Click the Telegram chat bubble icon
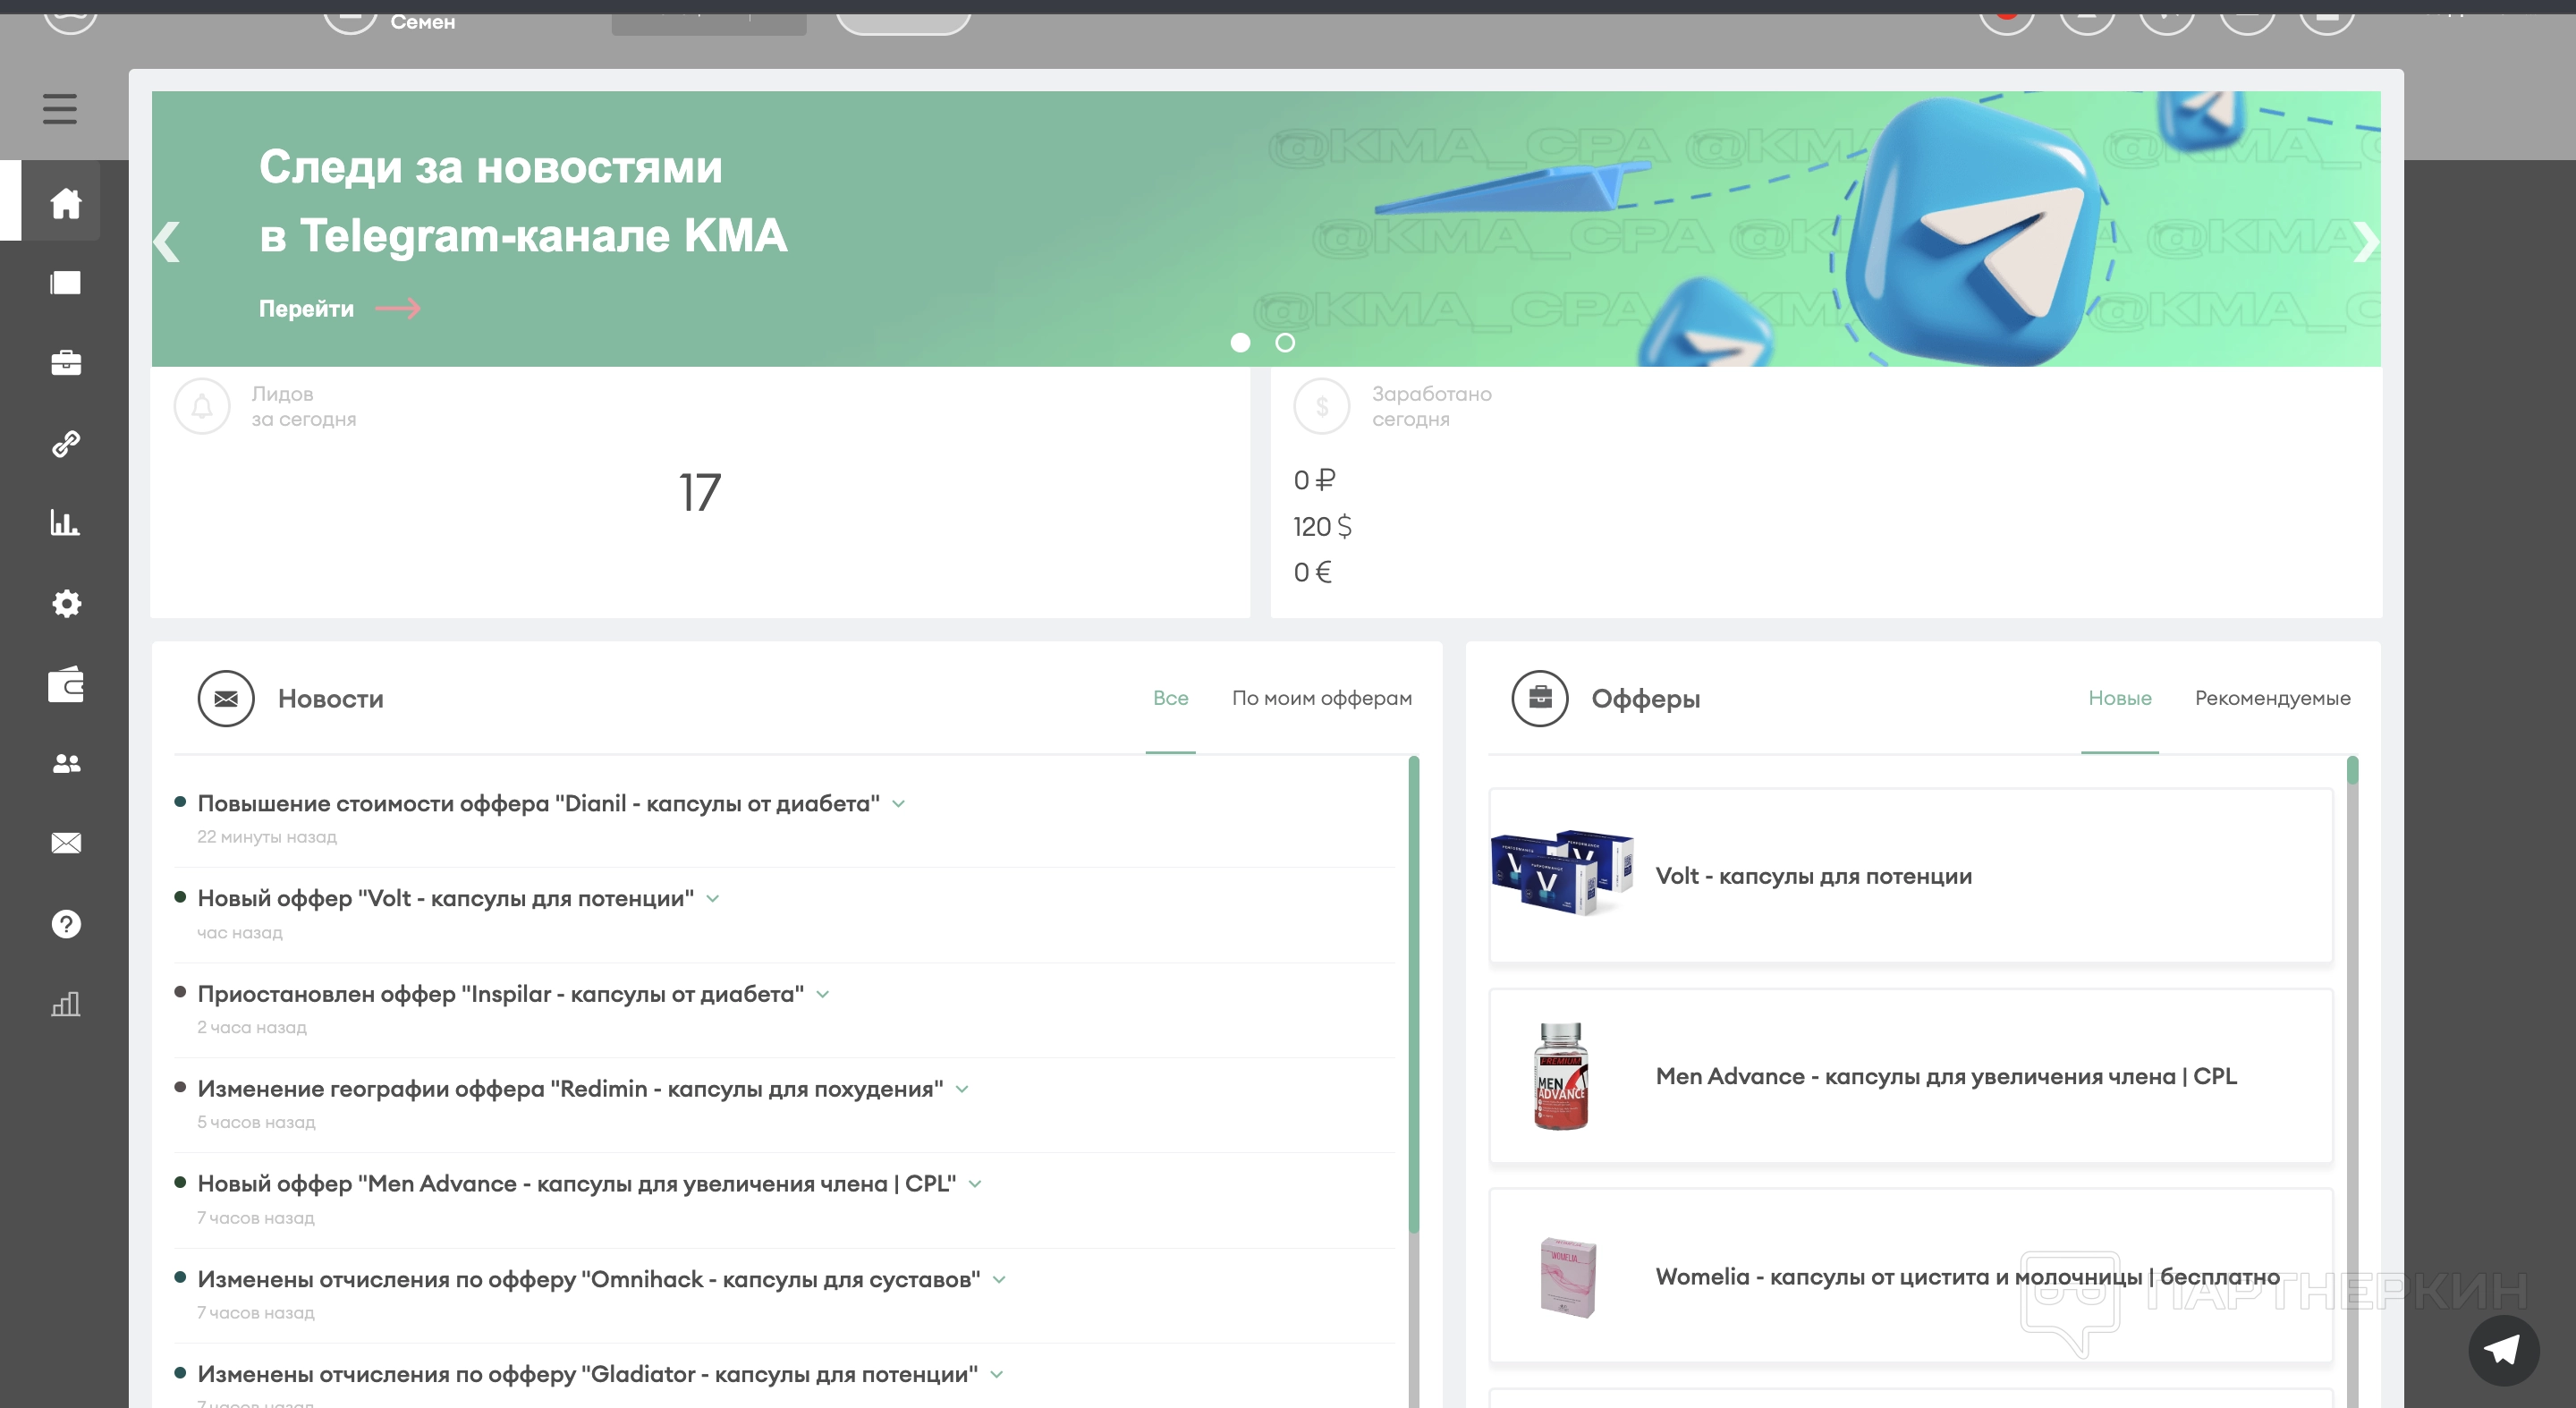Viewport: 2576px width, 1408px height. pos(2503,1351)
